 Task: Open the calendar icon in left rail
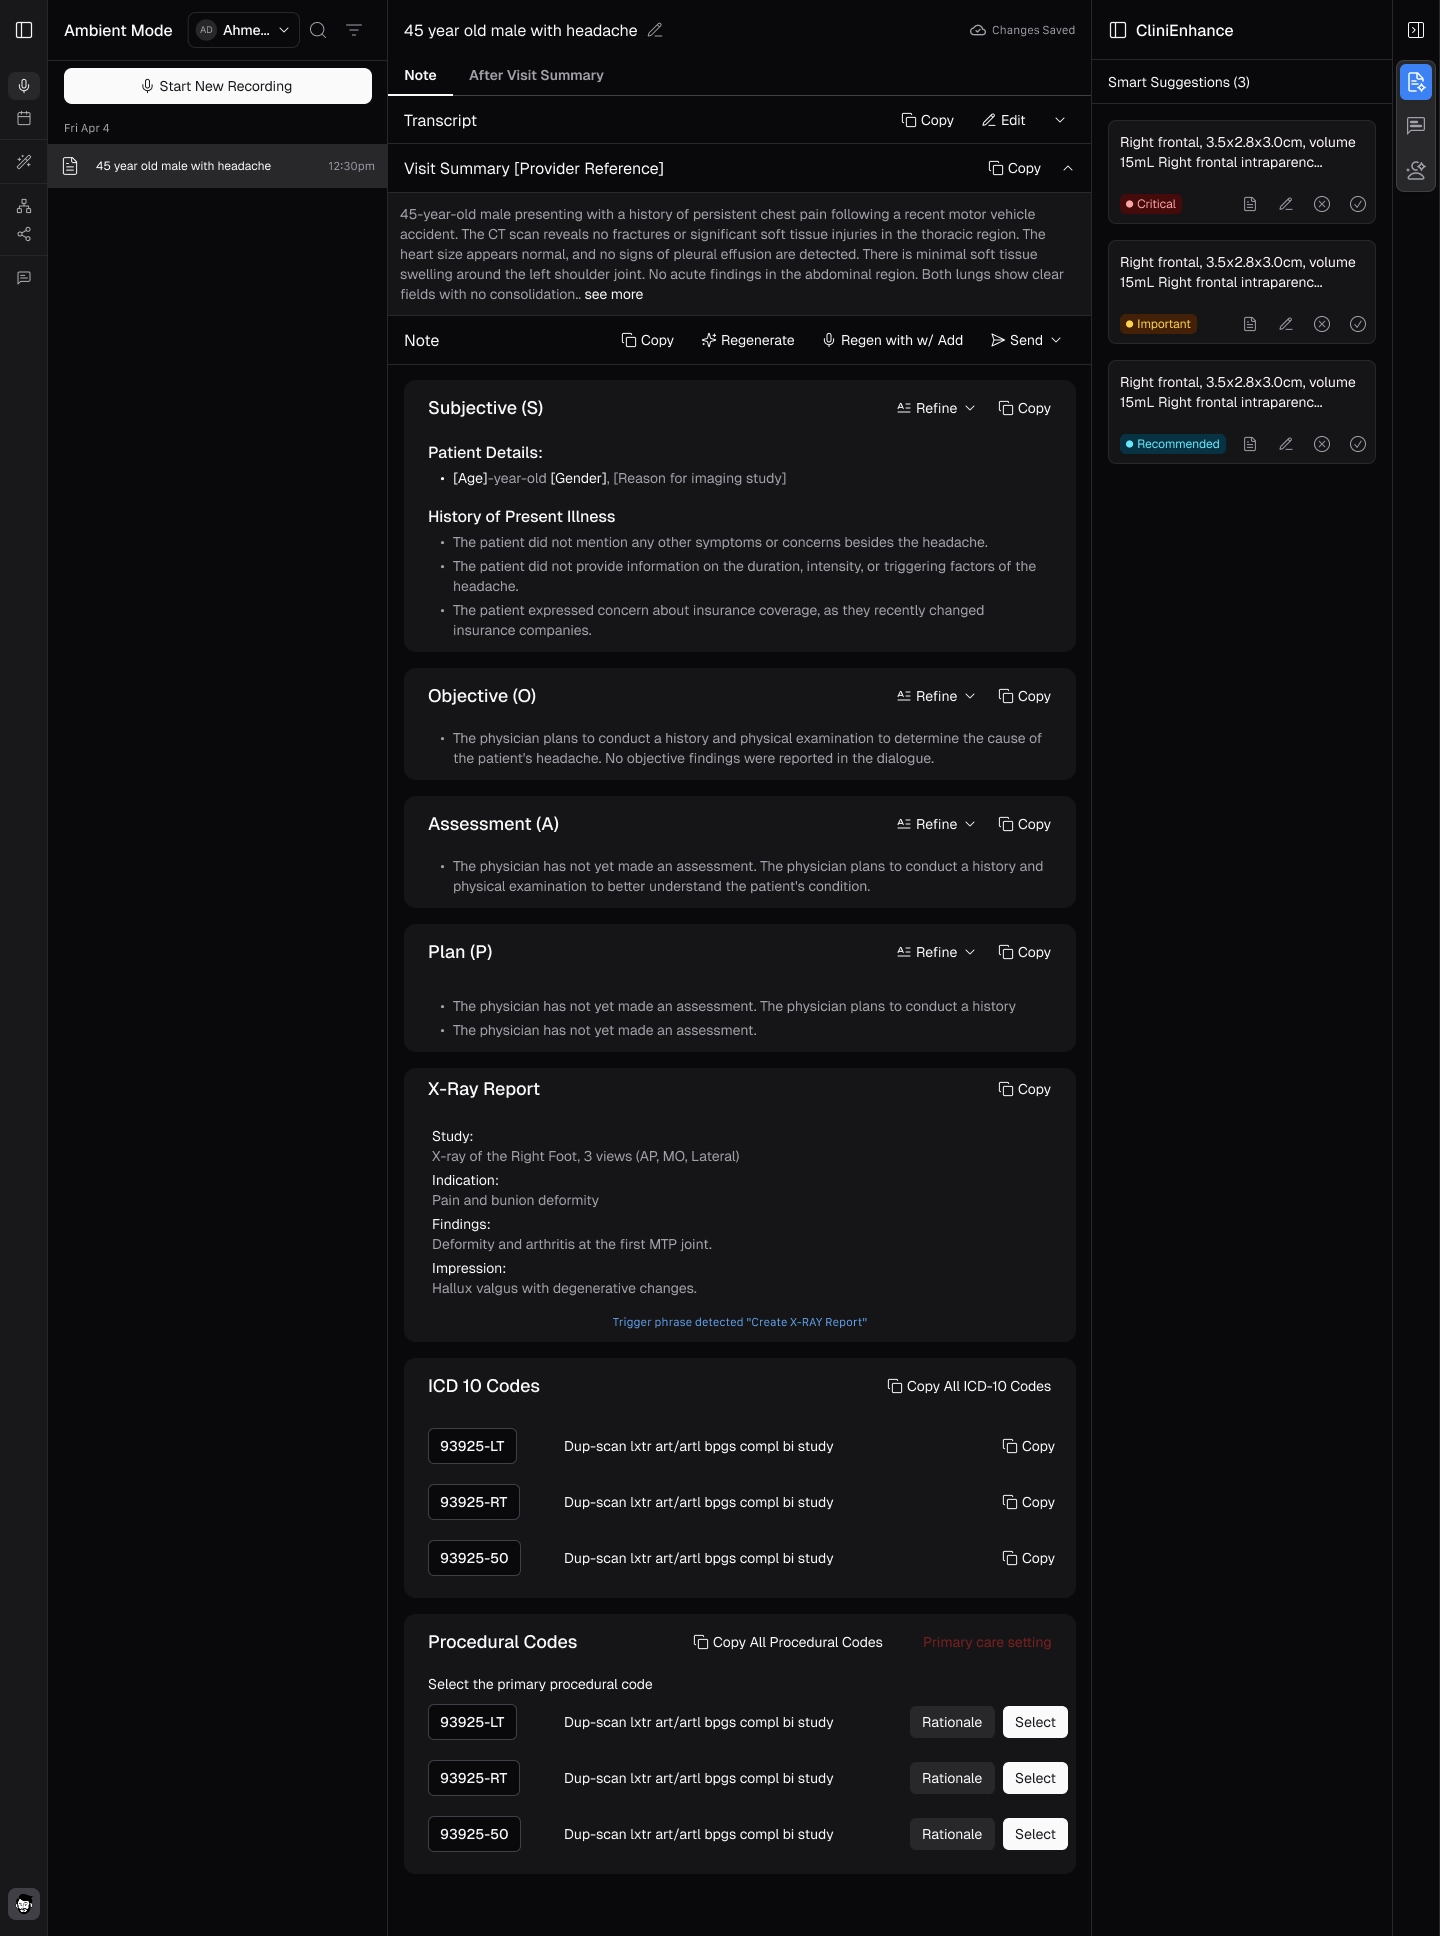pos(24,118)
